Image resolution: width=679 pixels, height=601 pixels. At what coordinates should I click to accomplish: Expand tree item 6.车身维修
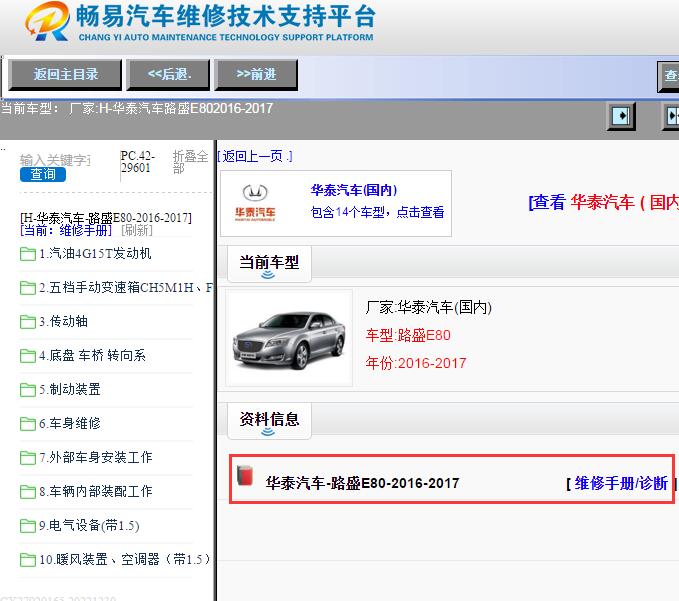tap(70, 423)
